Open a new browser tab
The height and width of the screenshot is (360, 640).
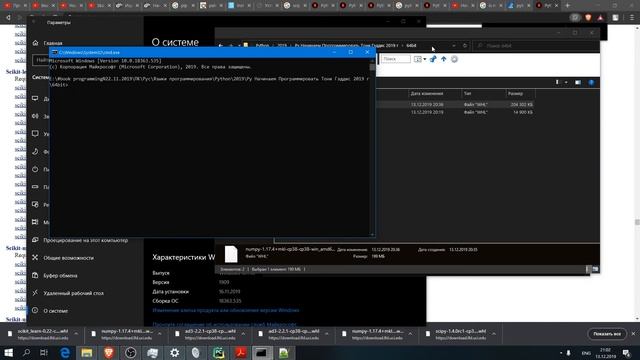tap(567, 5)
